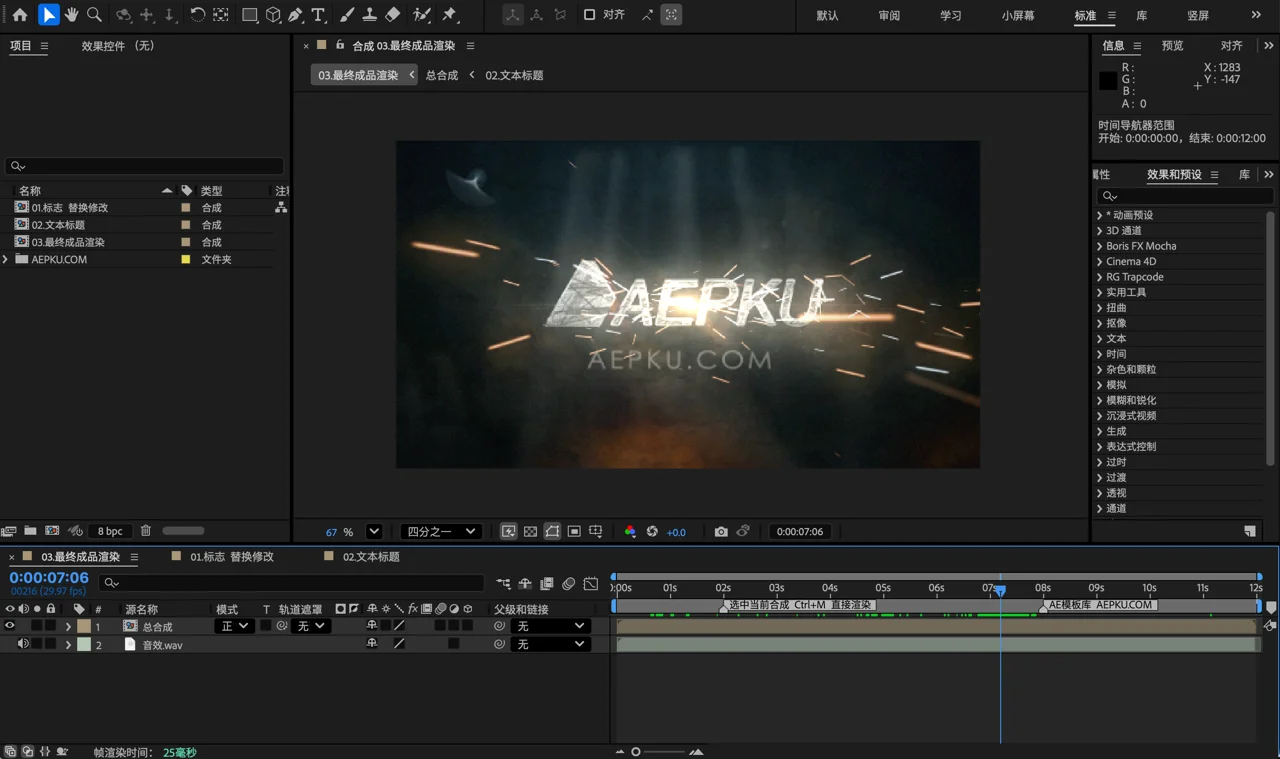Expand the AEPKU.COM folder in Project panel
1280x759 pixels.
pyautogui.click(x=6, y=259)
